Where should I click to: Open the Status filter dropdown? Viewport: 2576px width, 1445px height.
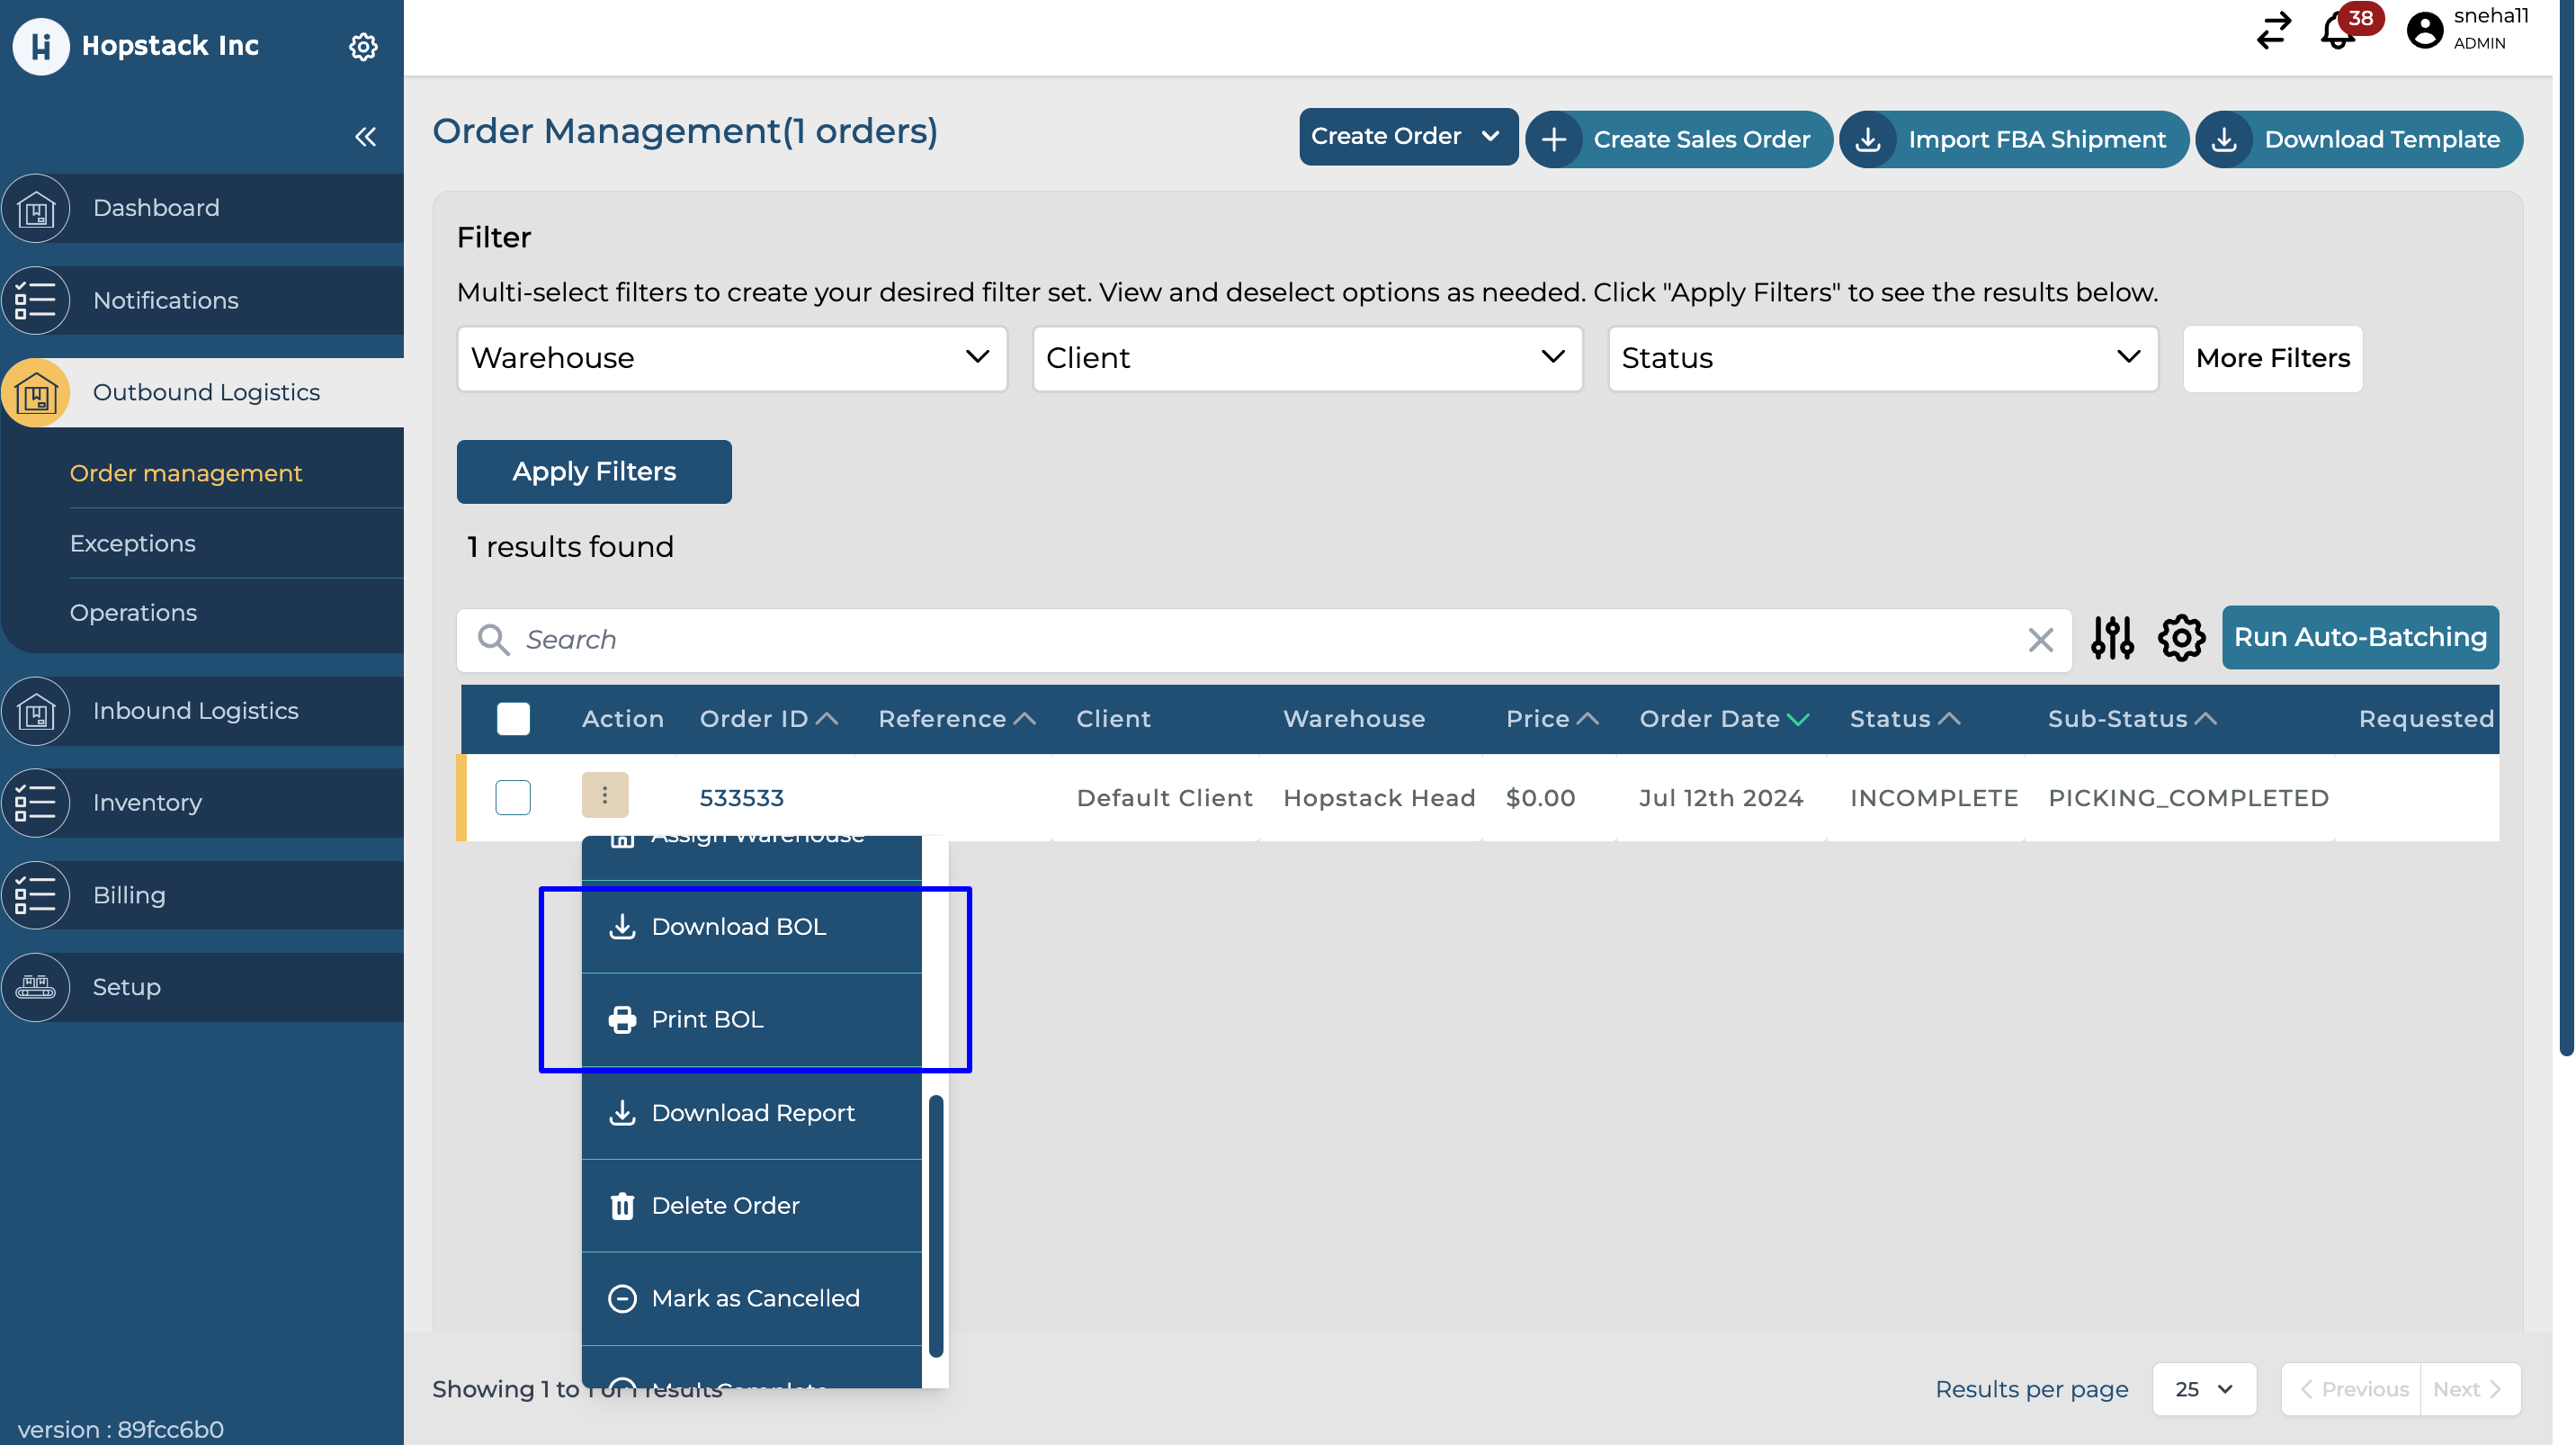click(1882, 358)
